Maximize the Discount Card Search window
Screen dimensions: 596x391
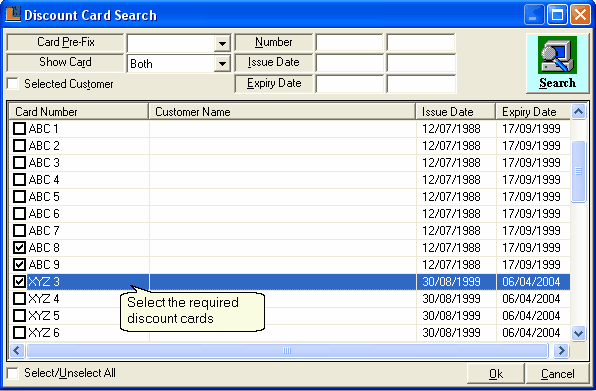557,15
